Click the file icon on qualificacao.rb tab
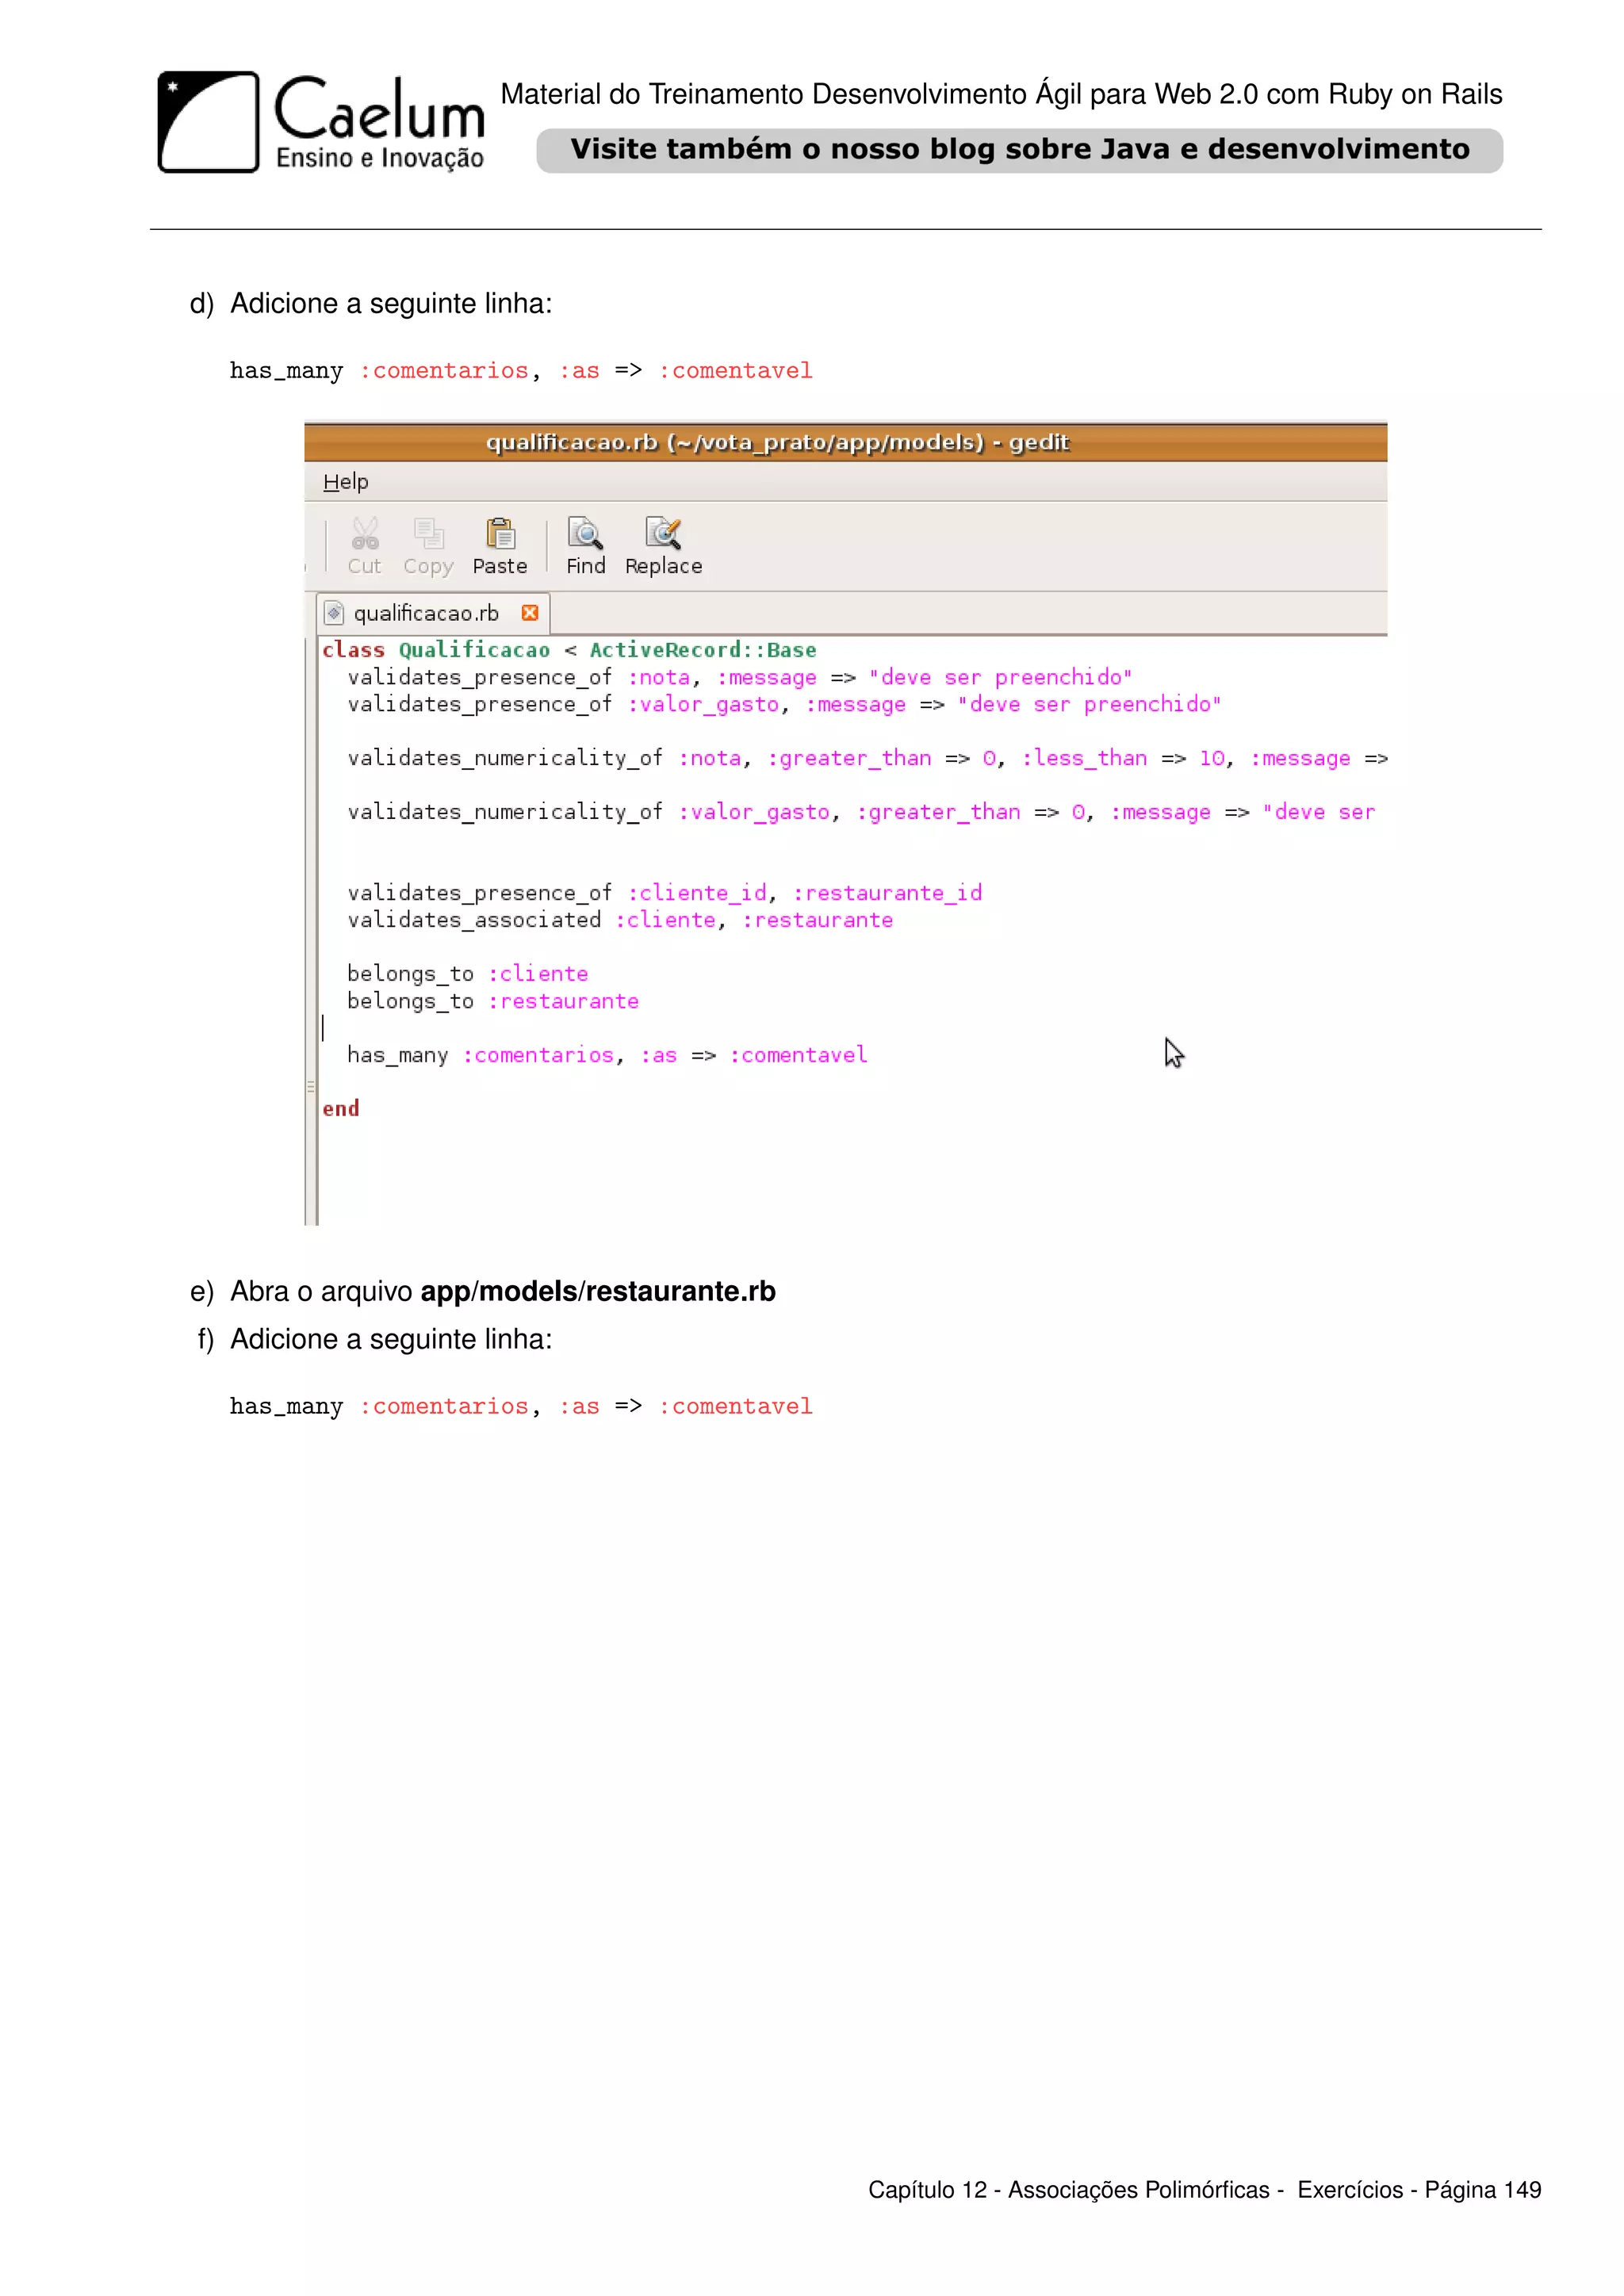This screenshot has height=2296, width=1624. [335, 613]
